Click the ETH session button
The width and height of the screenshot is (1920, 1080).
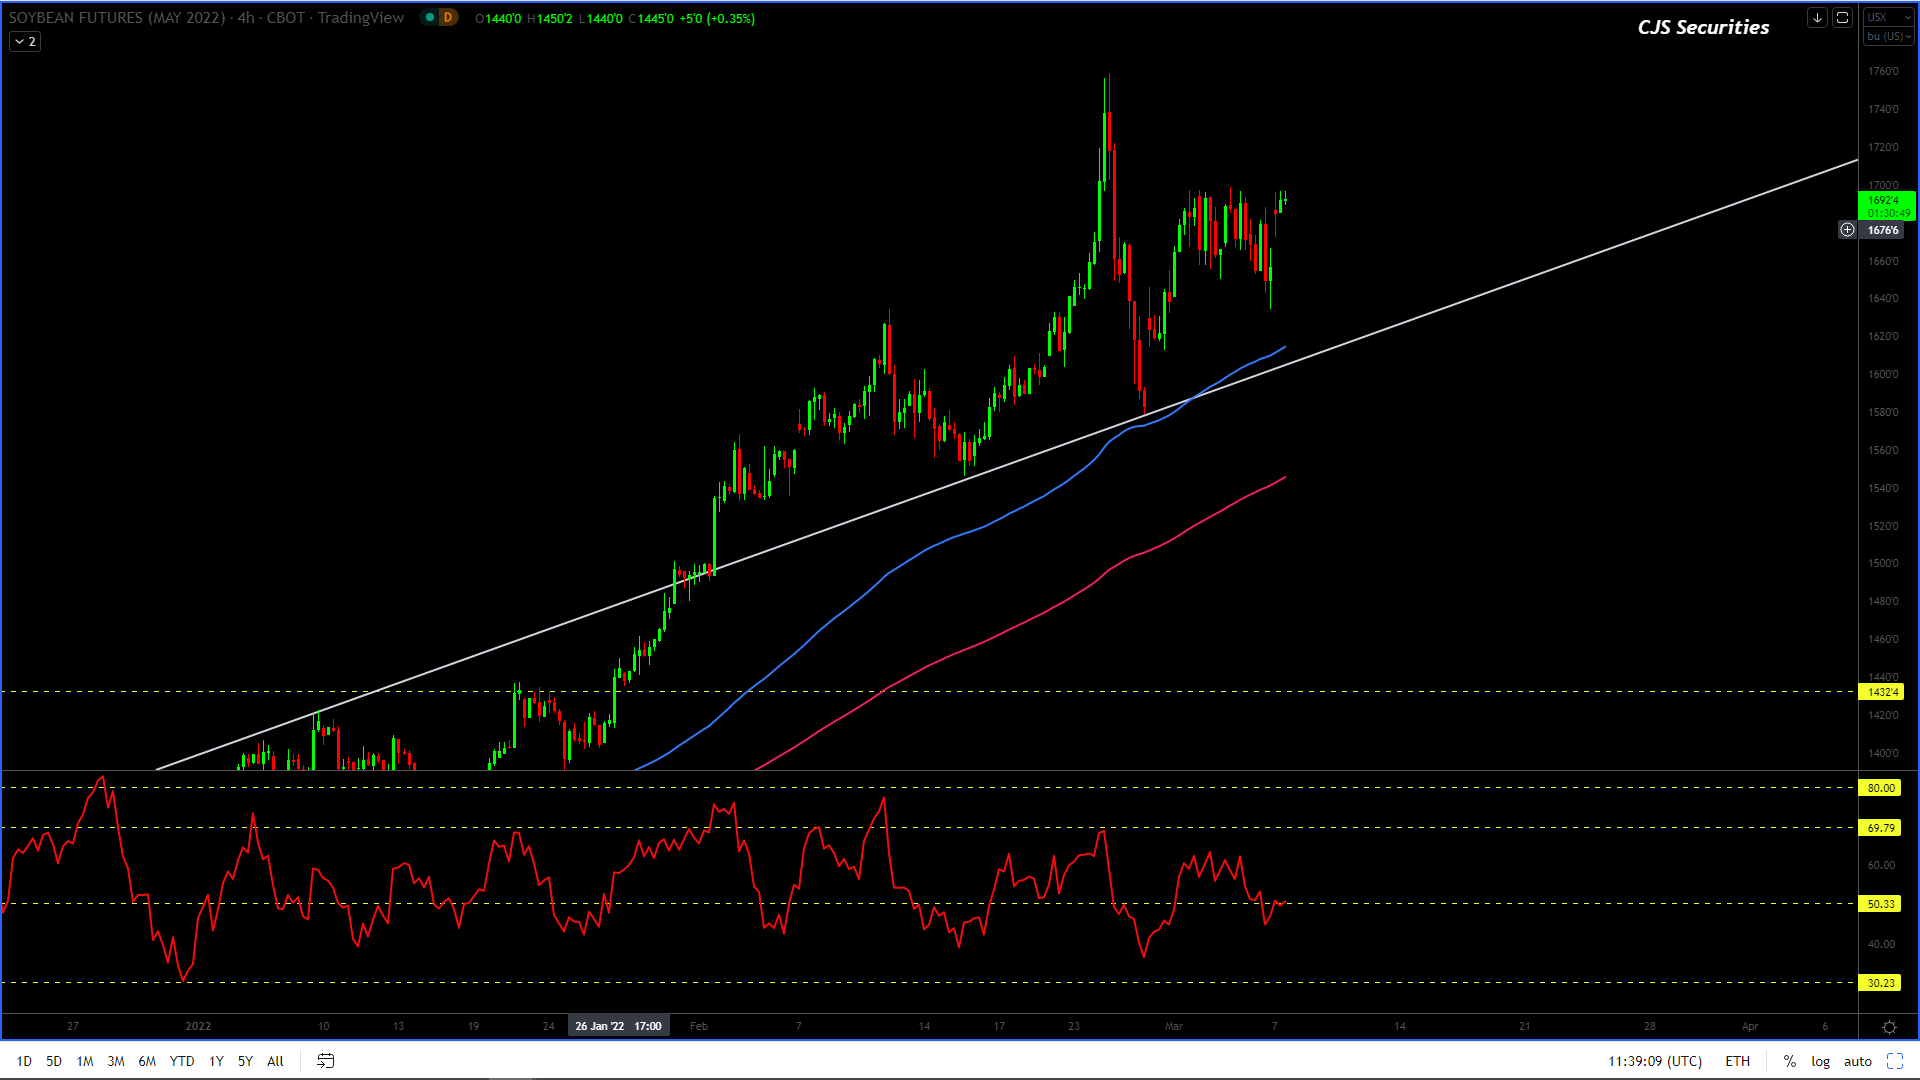coord(1737,1061)
